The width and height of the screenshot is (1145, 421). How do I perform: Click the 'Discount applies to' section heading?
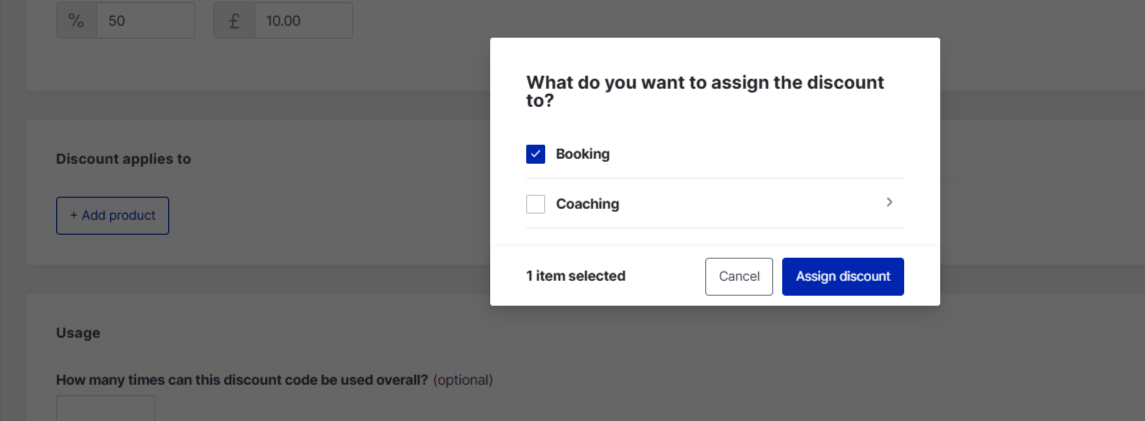123,158
